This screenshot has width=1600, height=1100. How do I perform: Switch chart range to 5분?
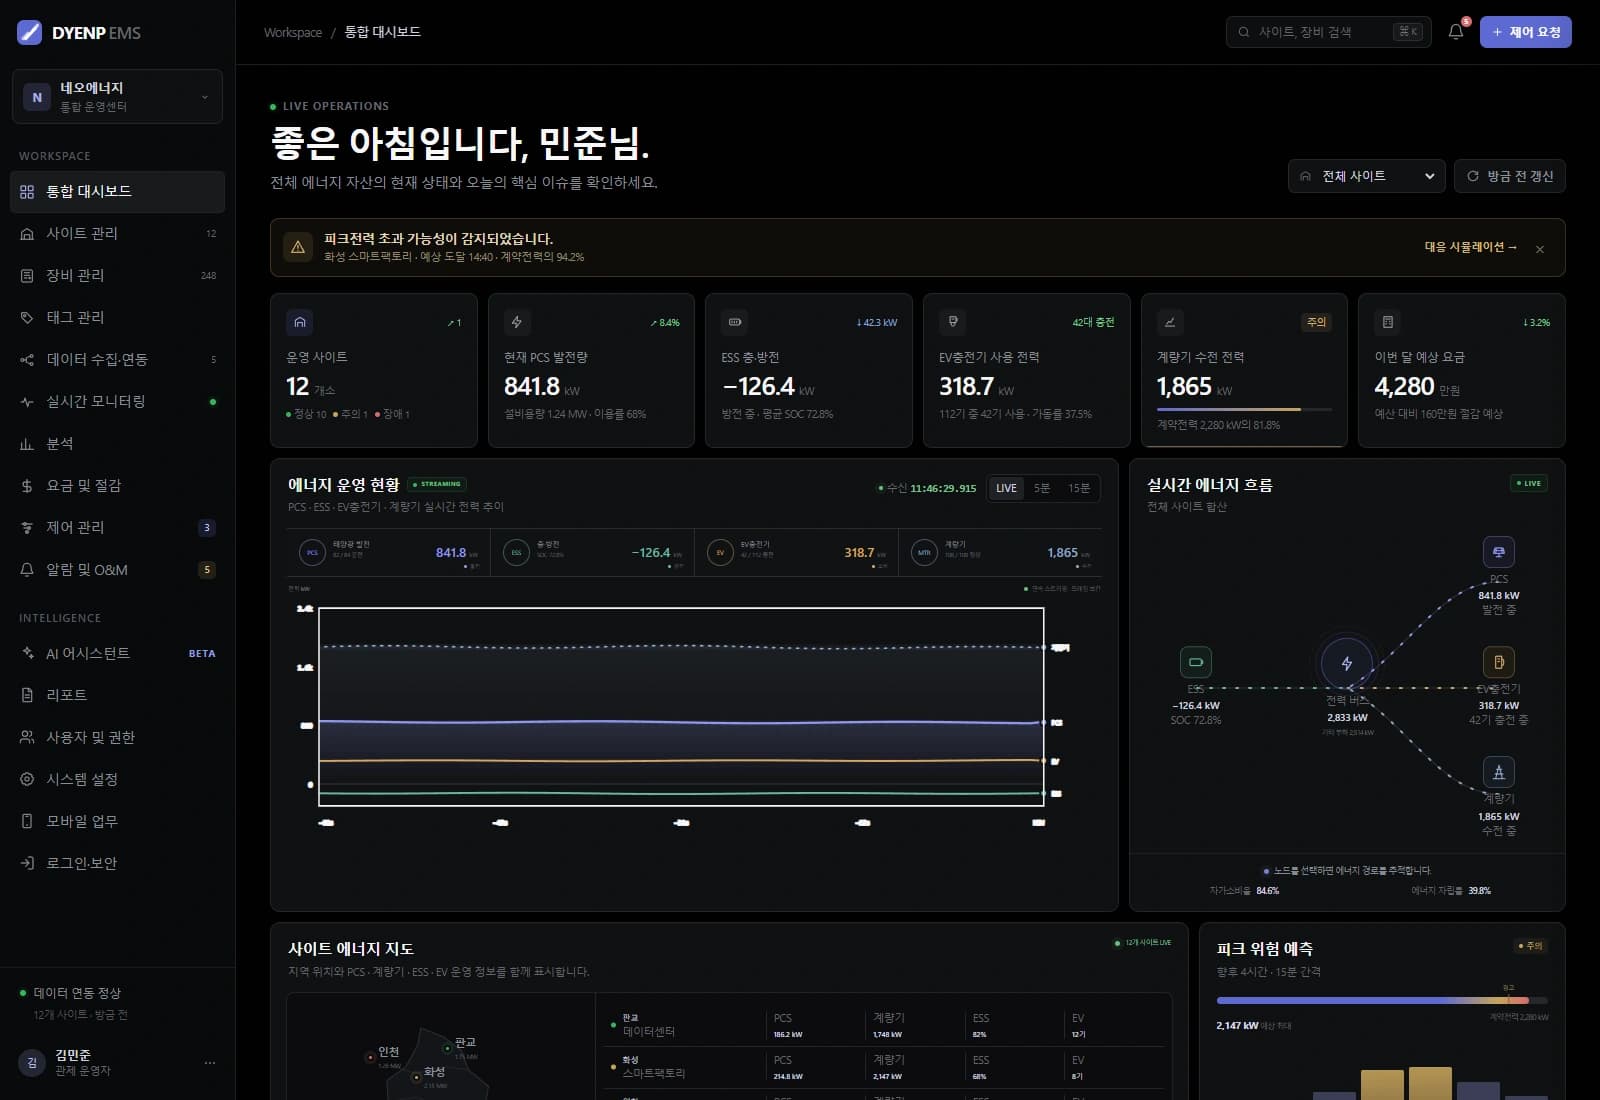[x=1041, y=488]
